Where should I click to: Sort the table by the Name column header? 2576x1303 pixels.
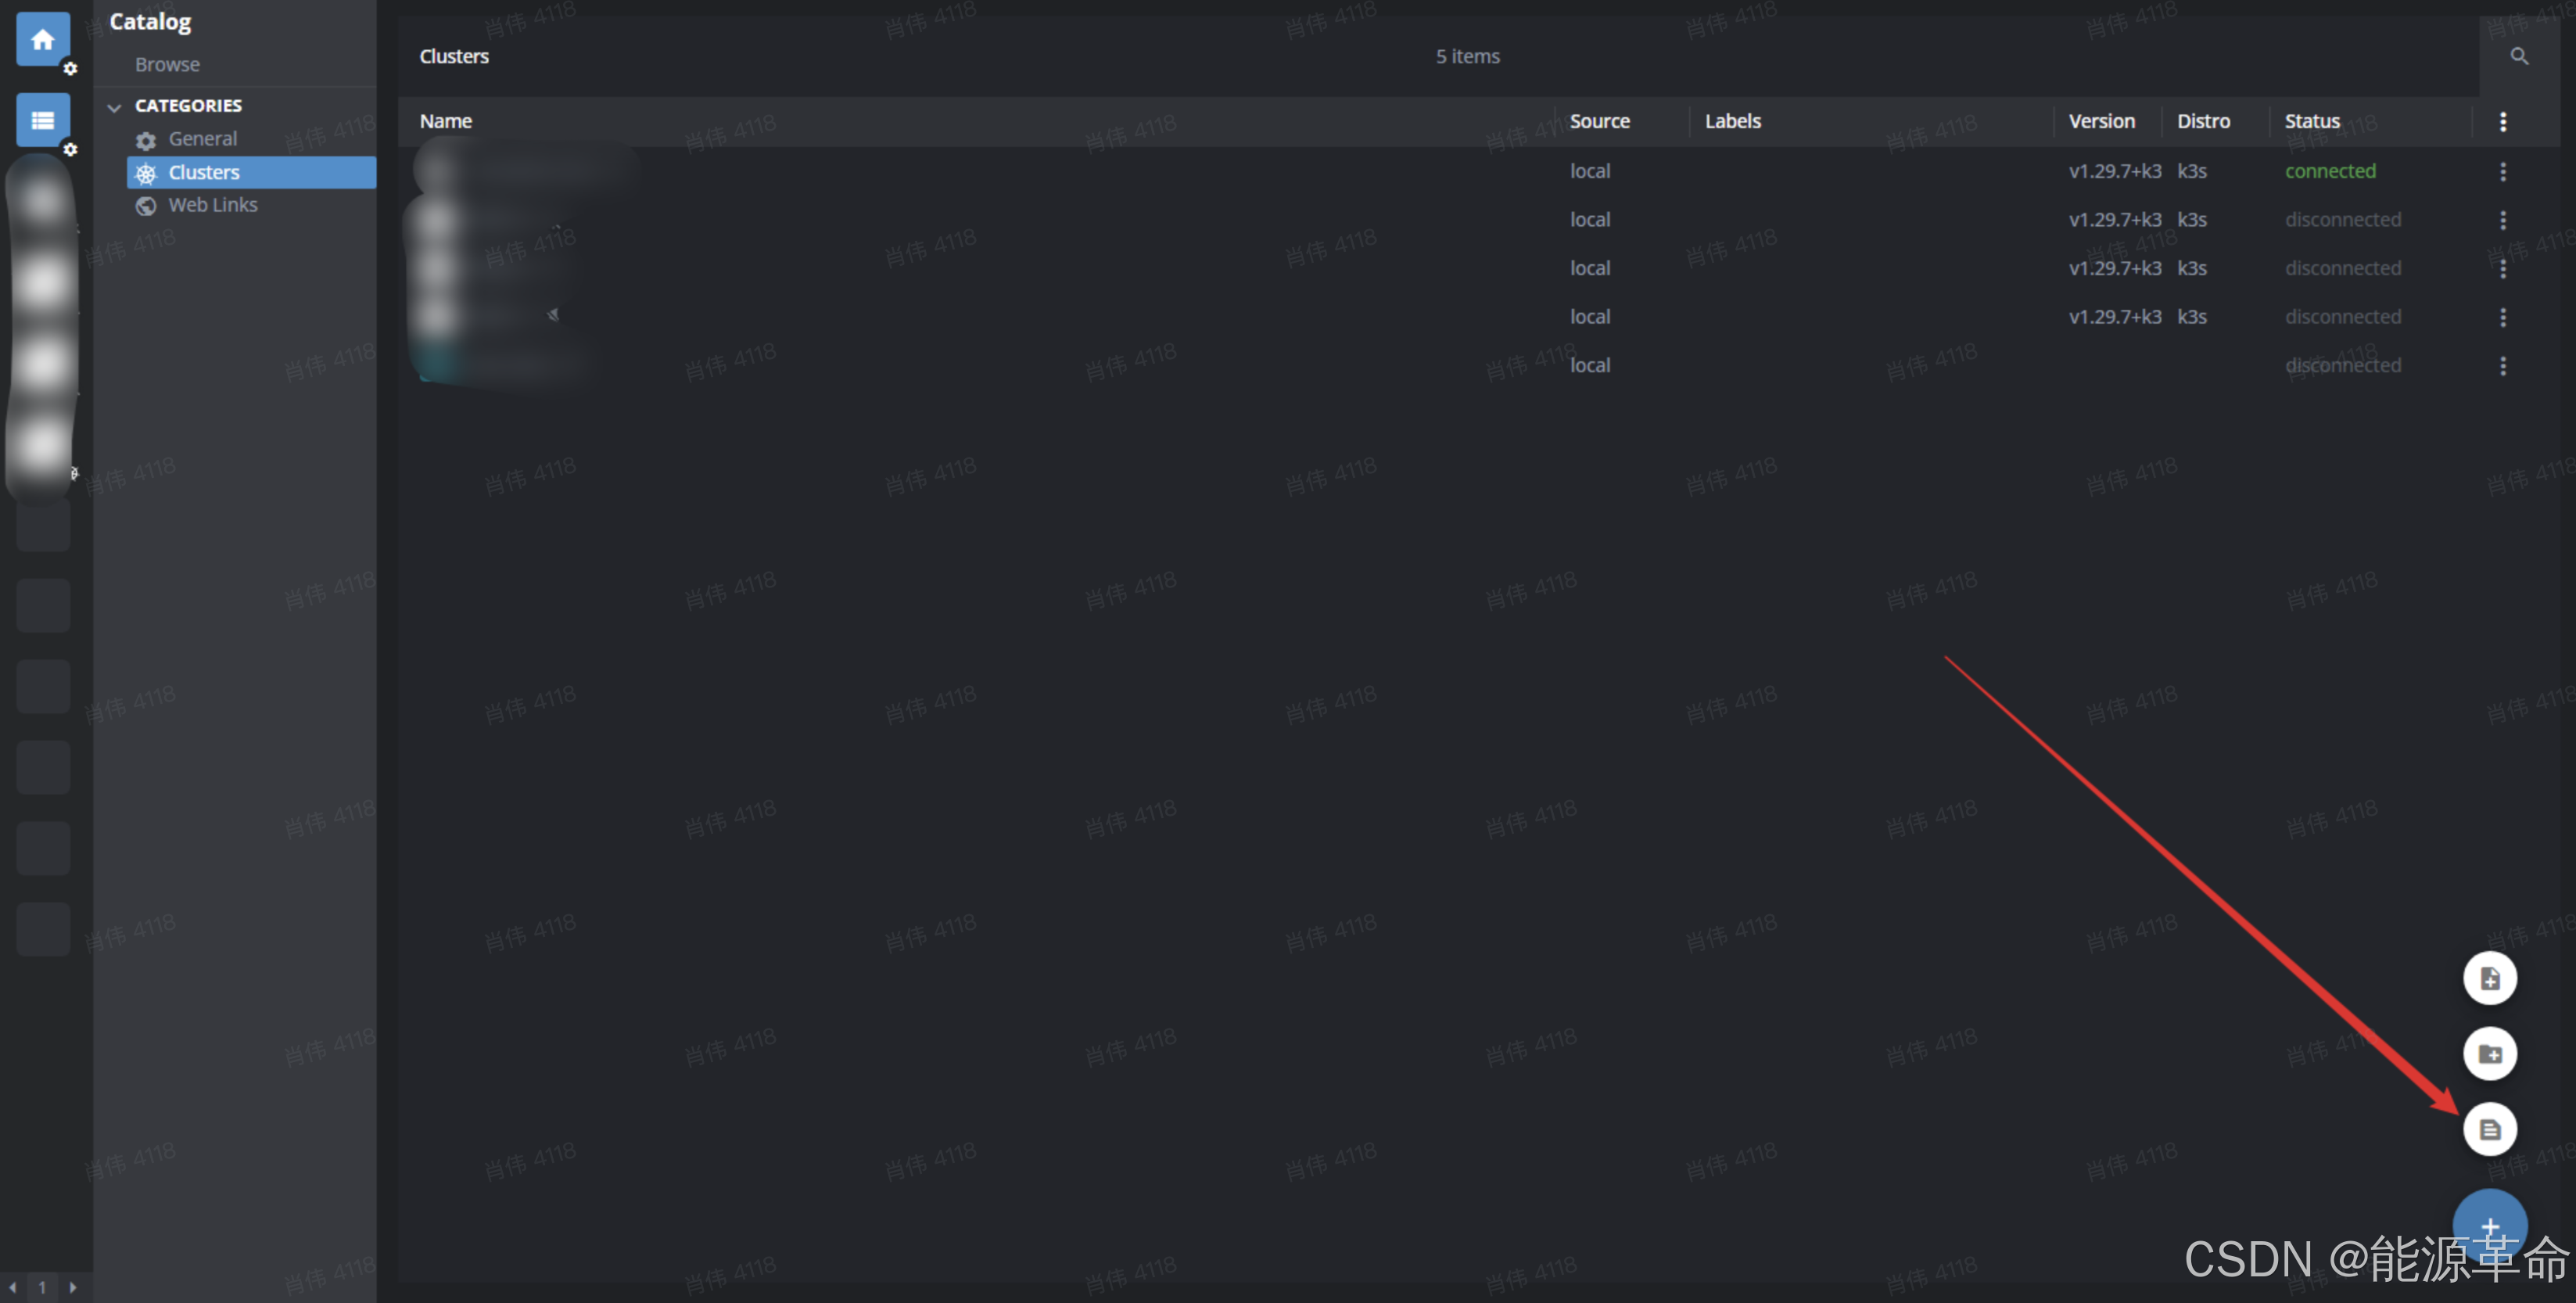[x=446, y=120]
